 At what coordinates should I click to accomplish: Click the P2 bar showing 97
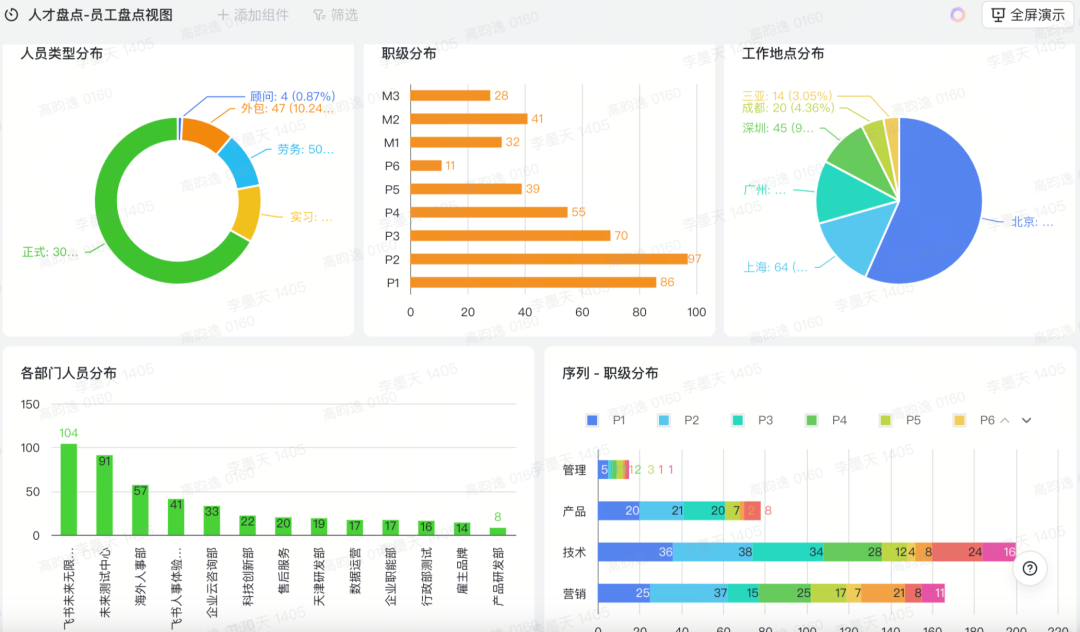coord(549,259)
